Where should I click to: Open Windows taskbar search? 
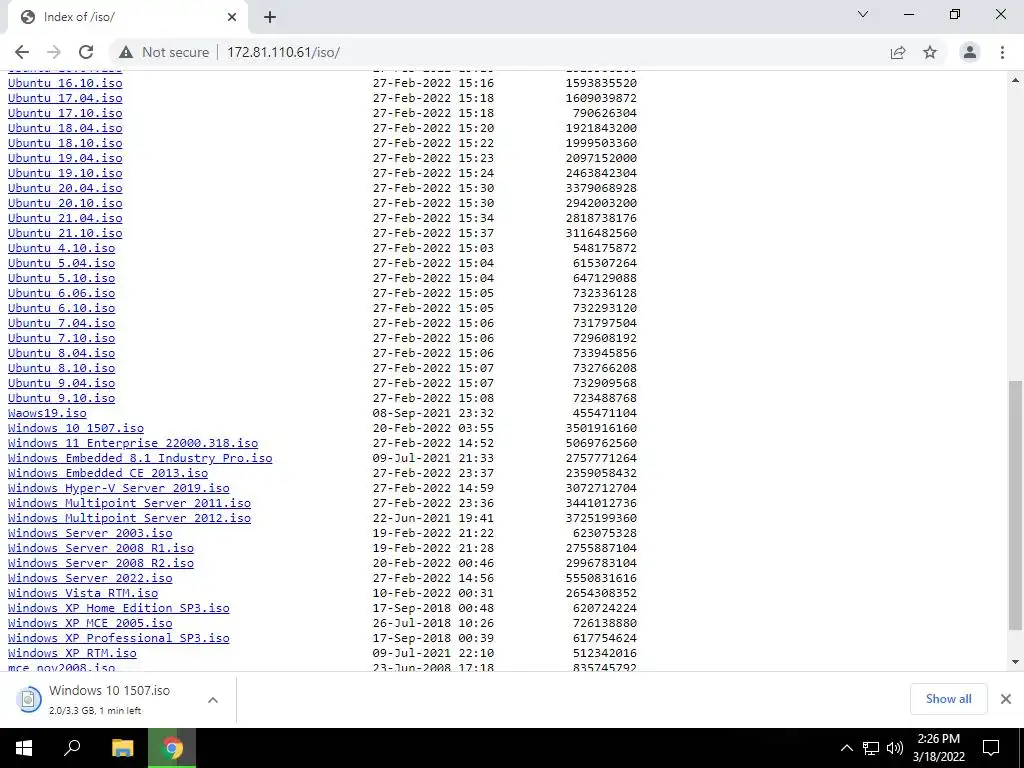(x=72, y=748)
